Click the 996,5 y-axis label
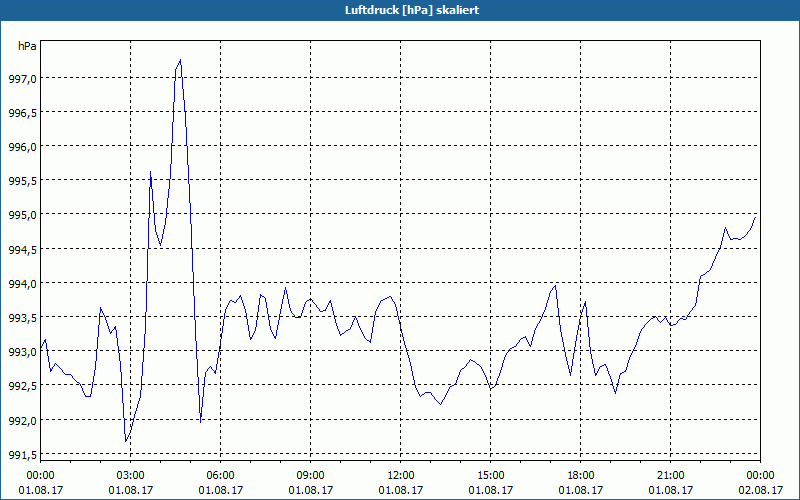This screenshot has width=800, height=500. (x=23, y=112)
